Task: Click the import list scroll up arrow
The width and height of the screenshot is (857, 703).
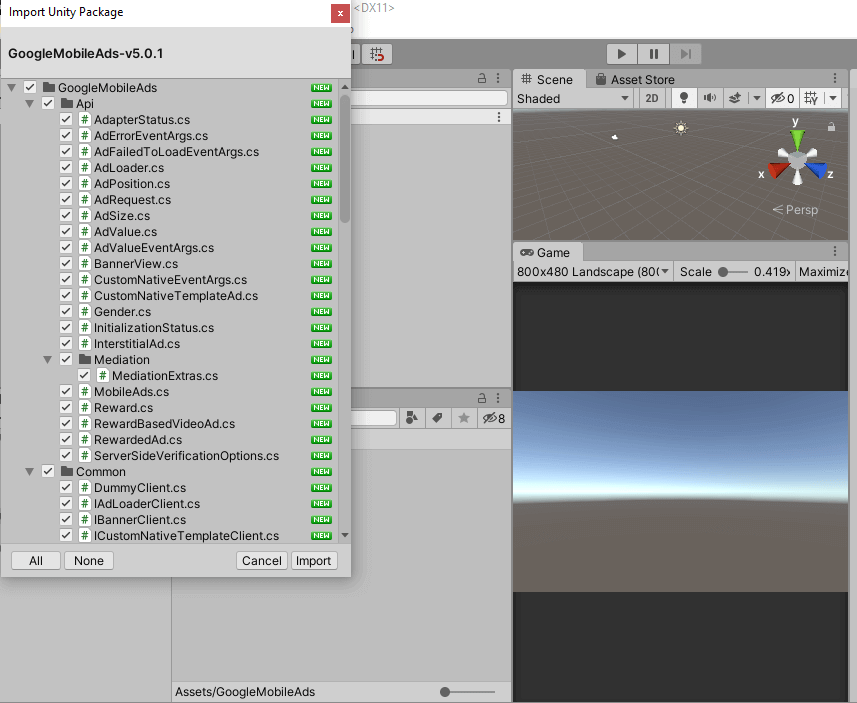Action: coord(345,87)
